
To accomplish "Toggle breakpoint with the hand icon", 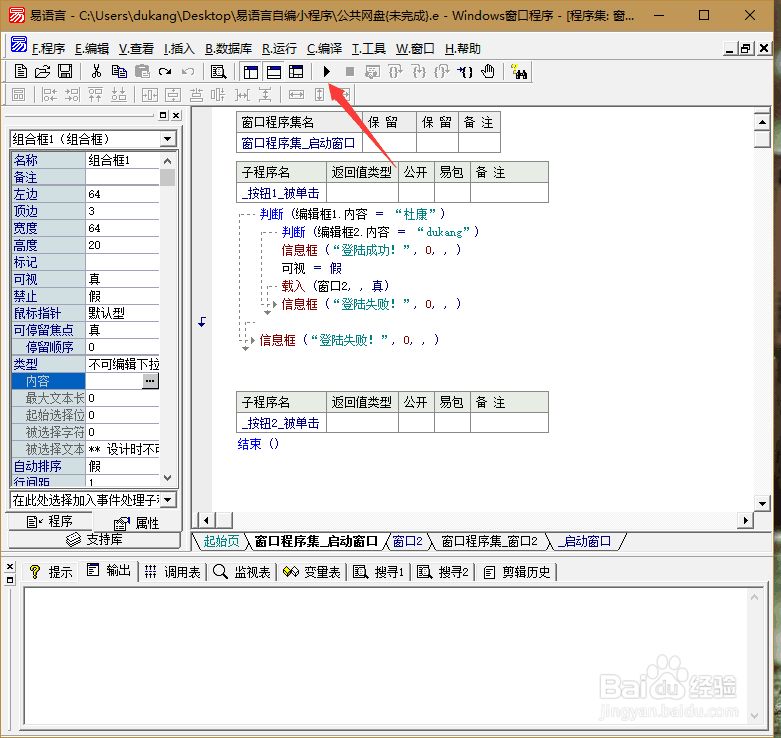I will [488, 72].
